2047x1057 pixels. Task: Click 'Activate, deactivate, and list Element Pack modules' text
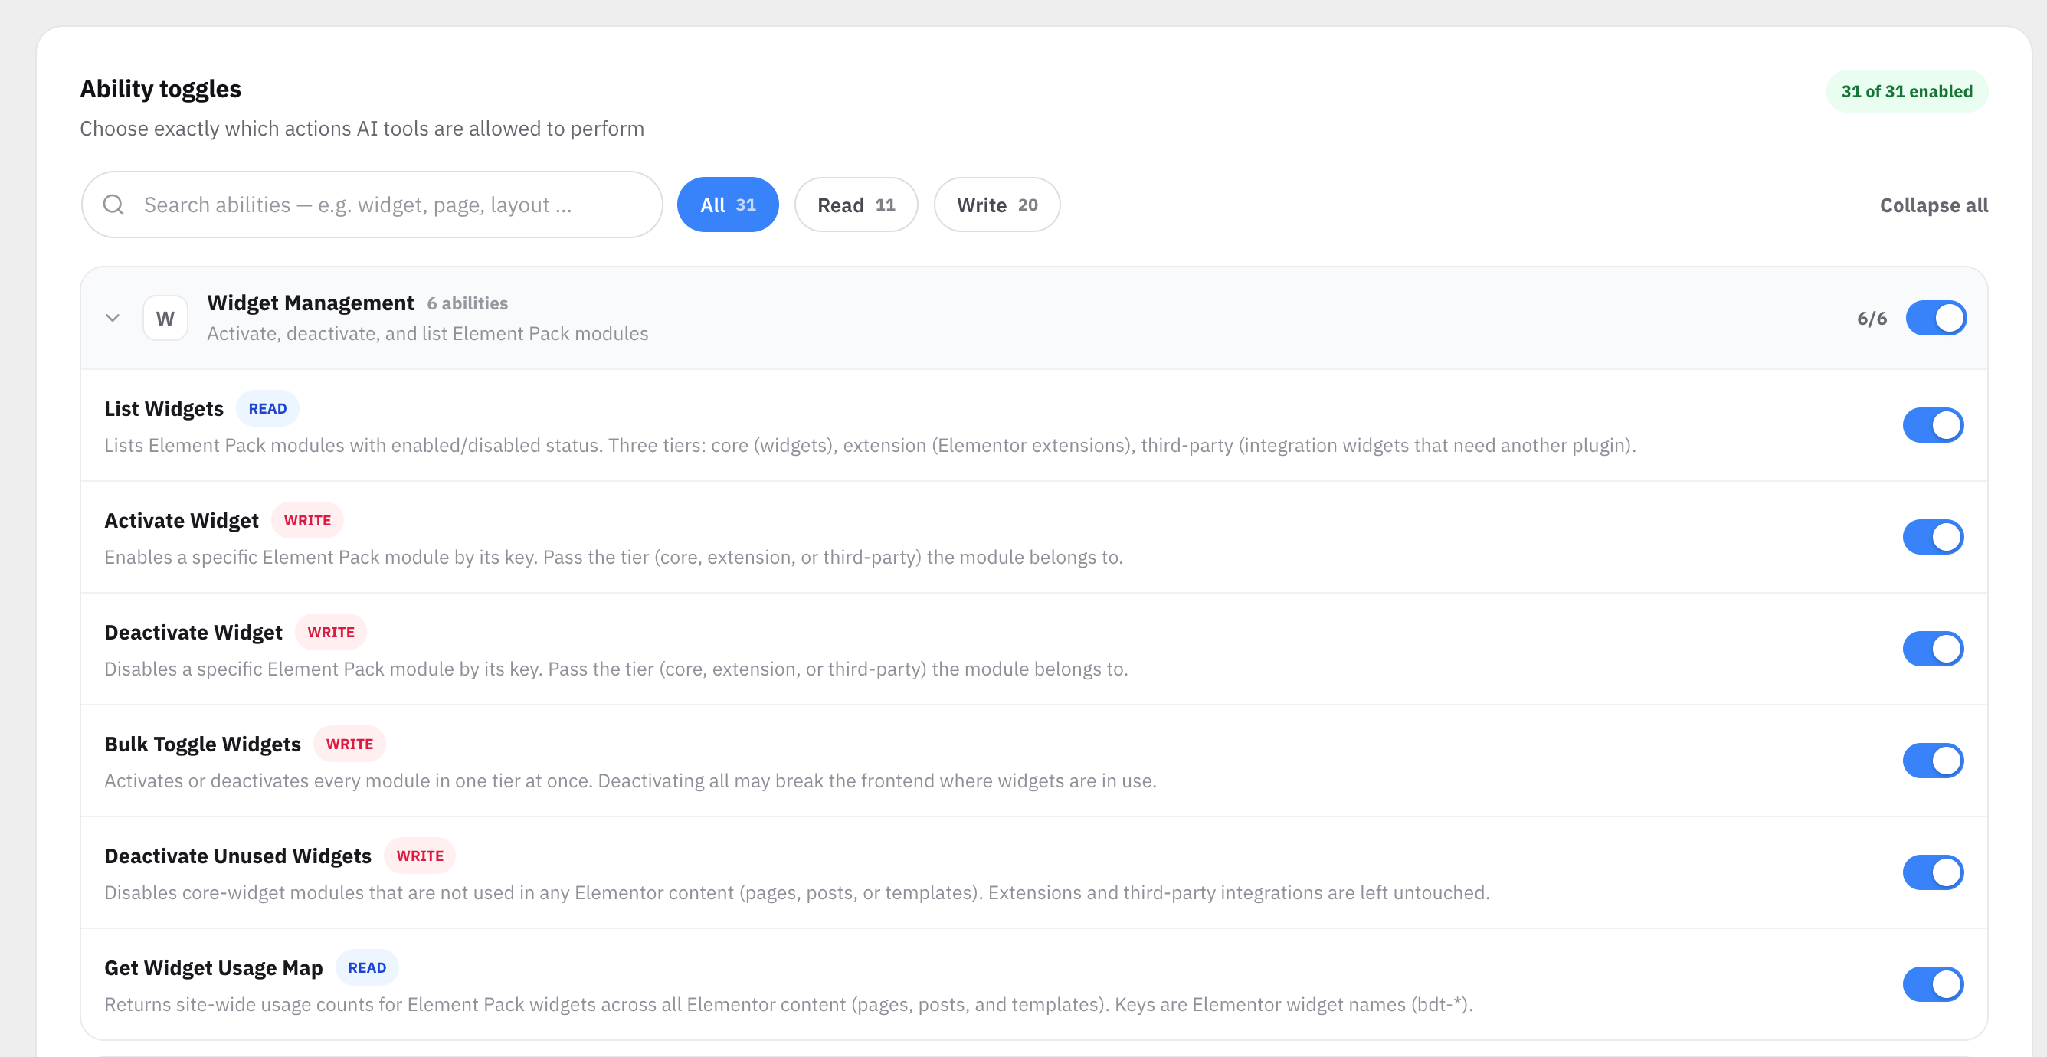coord(428,334)
